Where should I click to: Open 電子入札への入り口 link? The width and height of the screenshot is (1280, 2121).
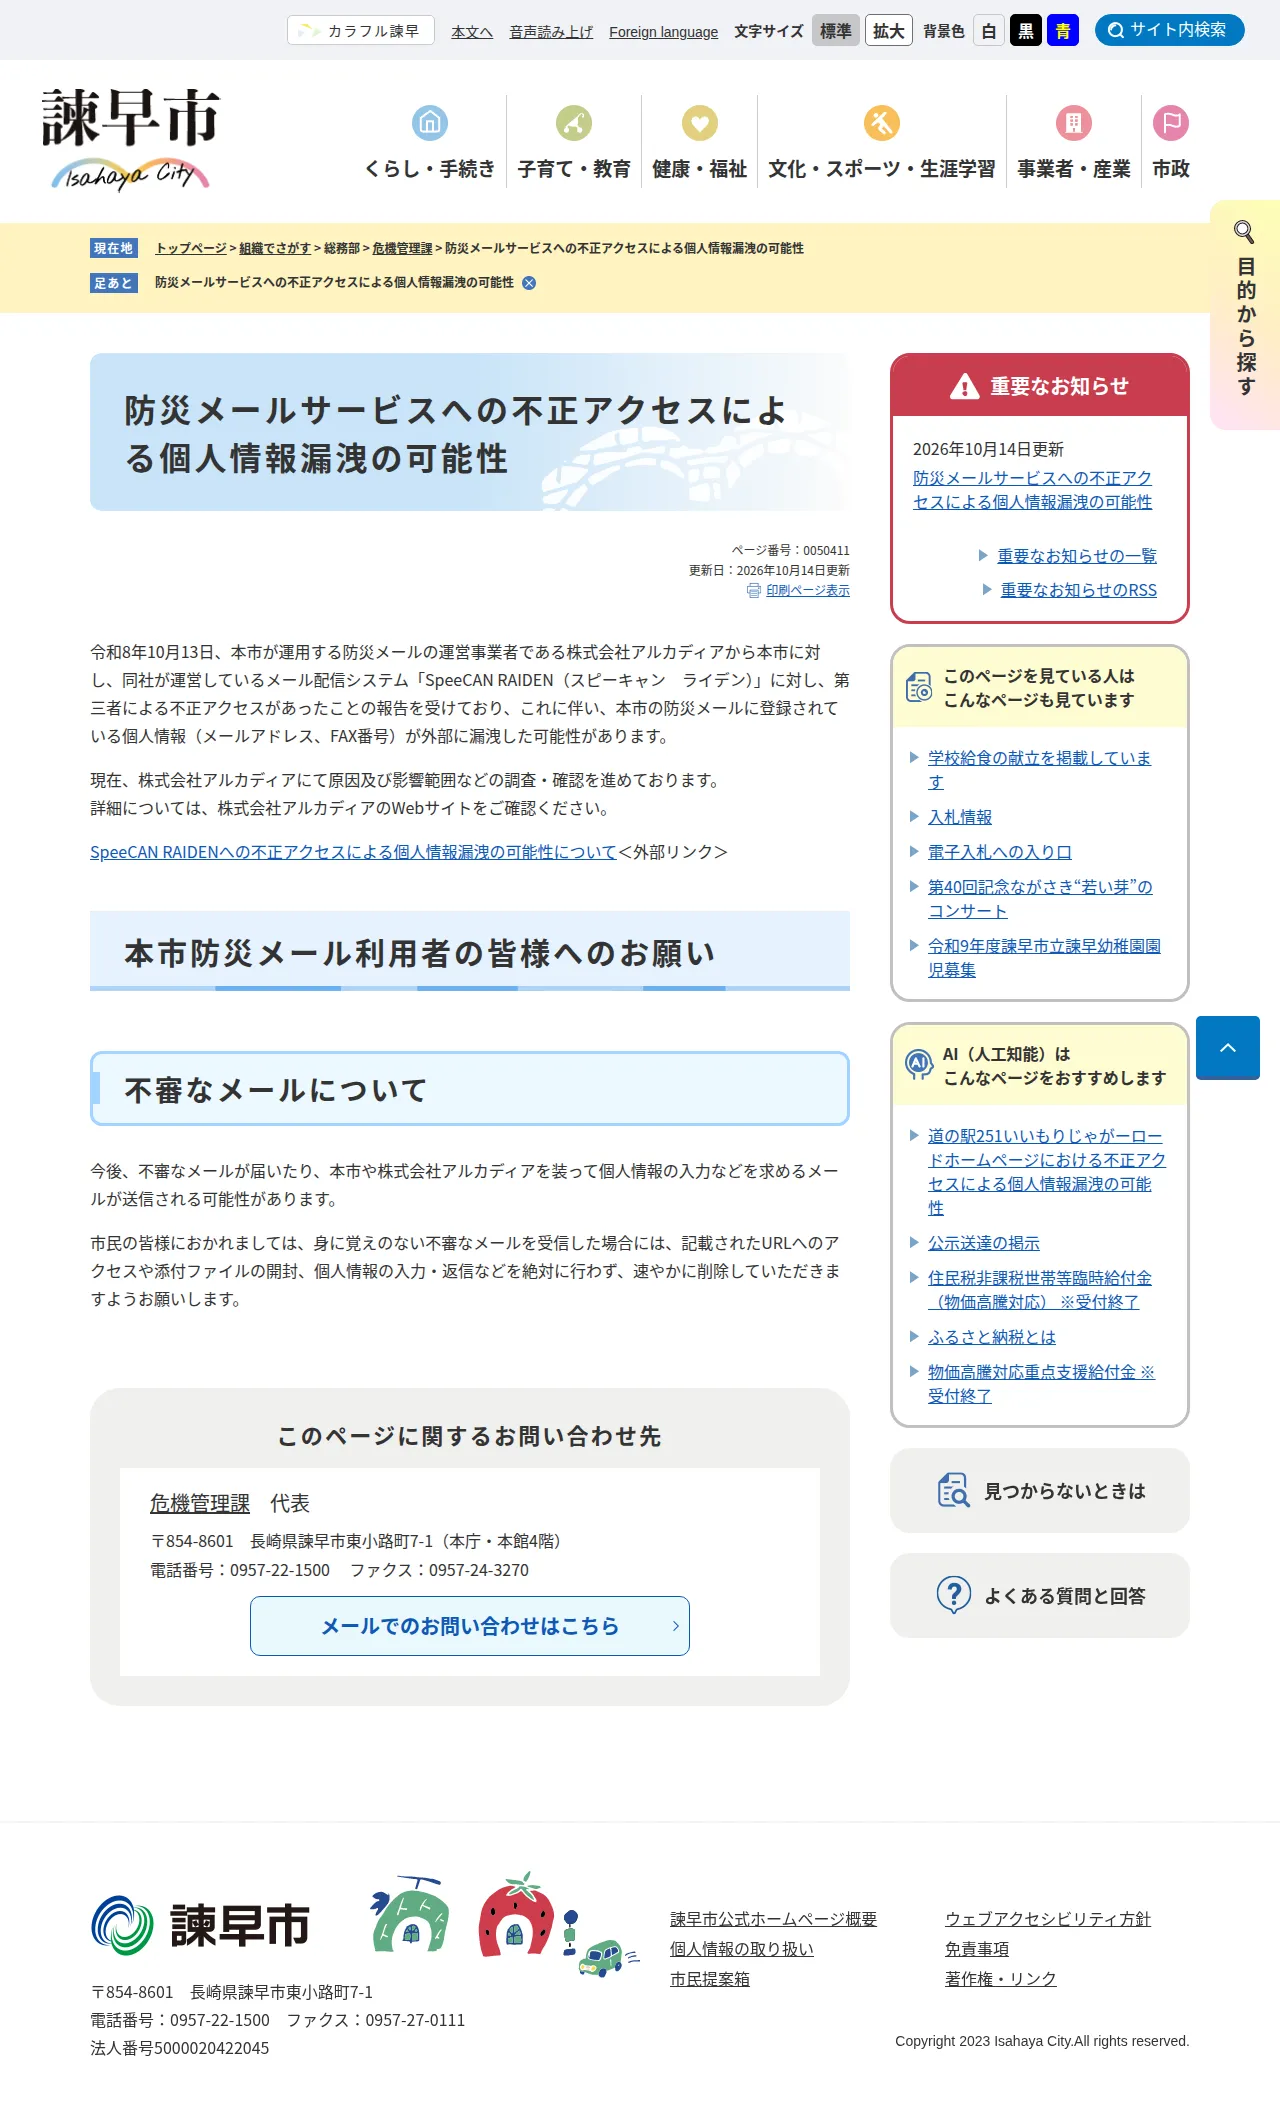(1000, 852)
